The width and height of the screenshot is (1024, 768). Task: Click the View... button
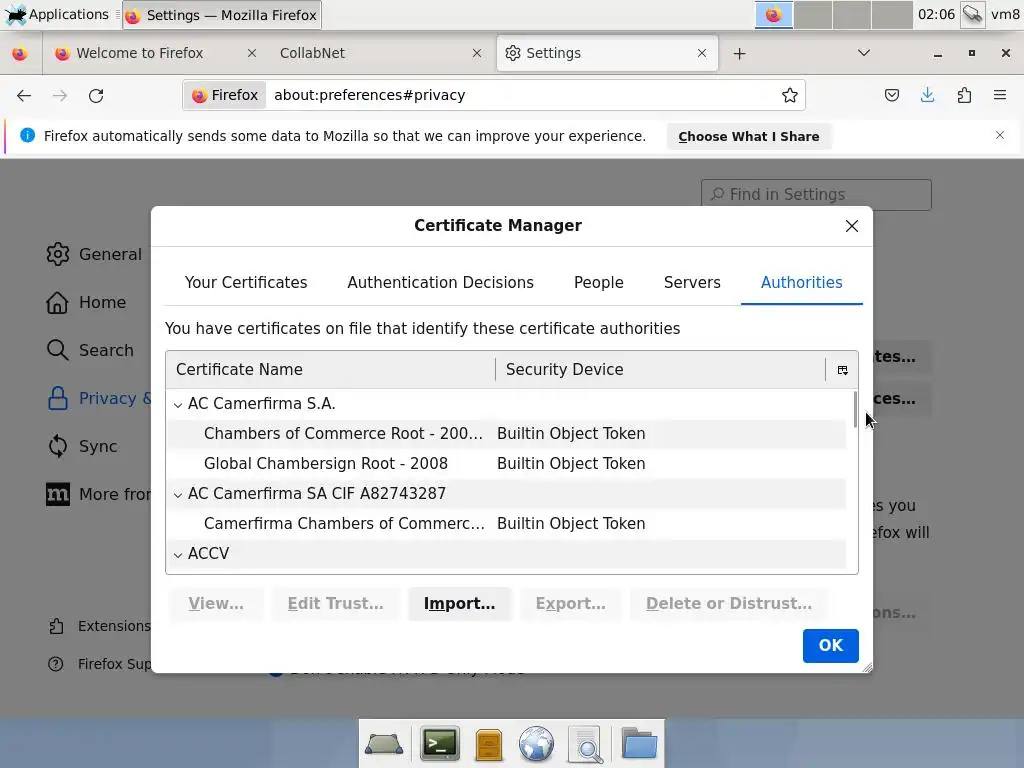point(216,603)
